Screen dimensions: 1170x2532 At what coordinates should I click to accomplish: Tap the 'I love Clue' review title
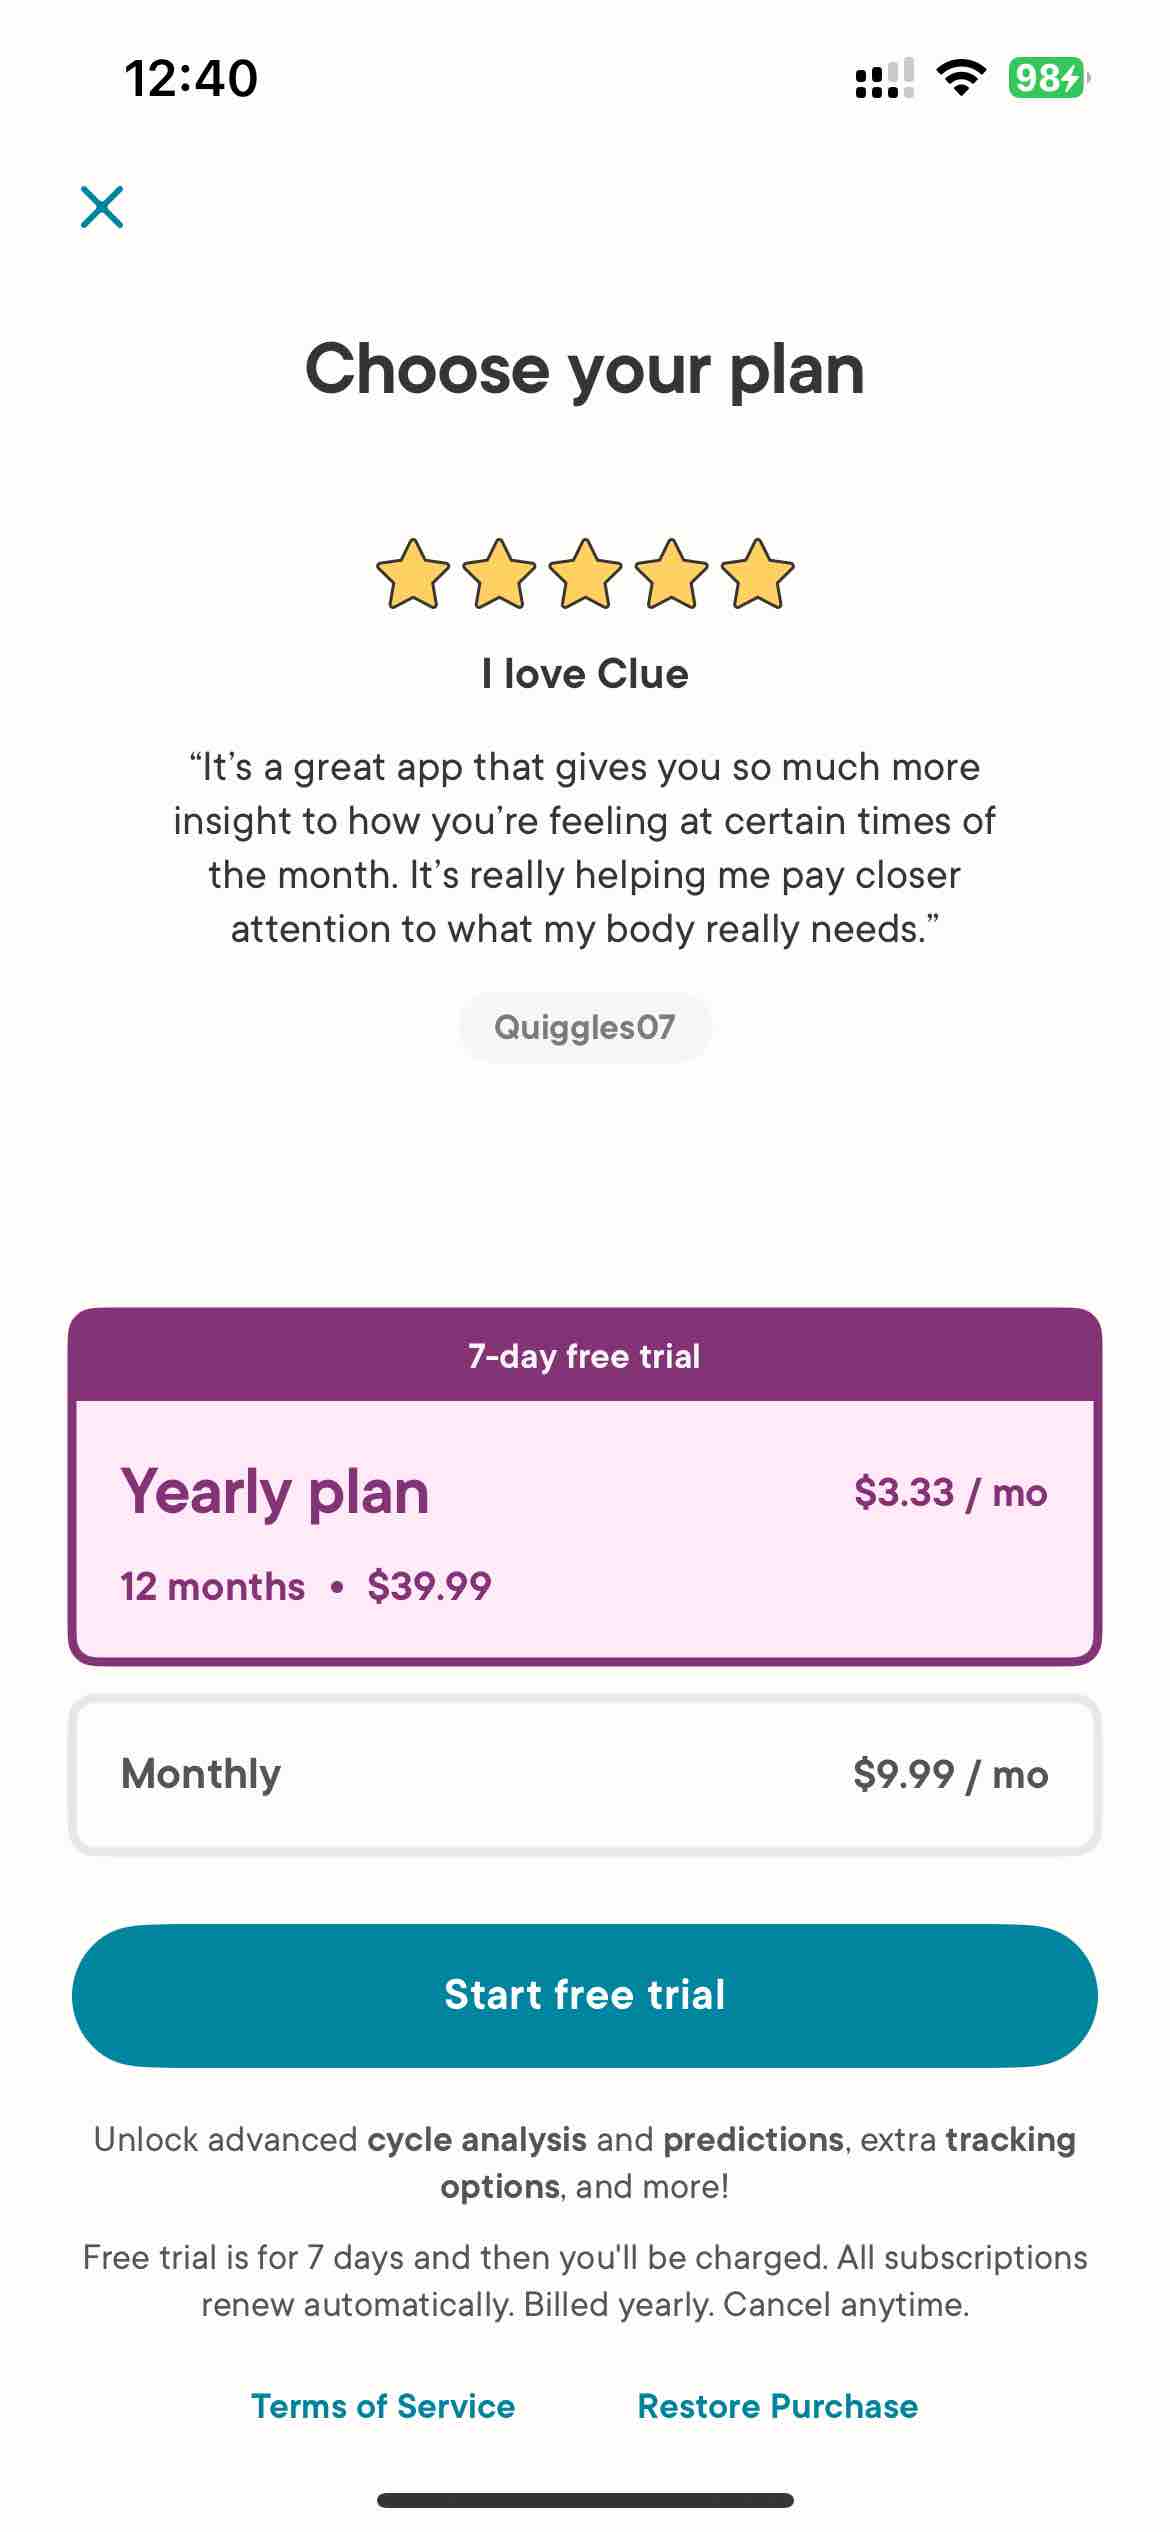[585, 674]
